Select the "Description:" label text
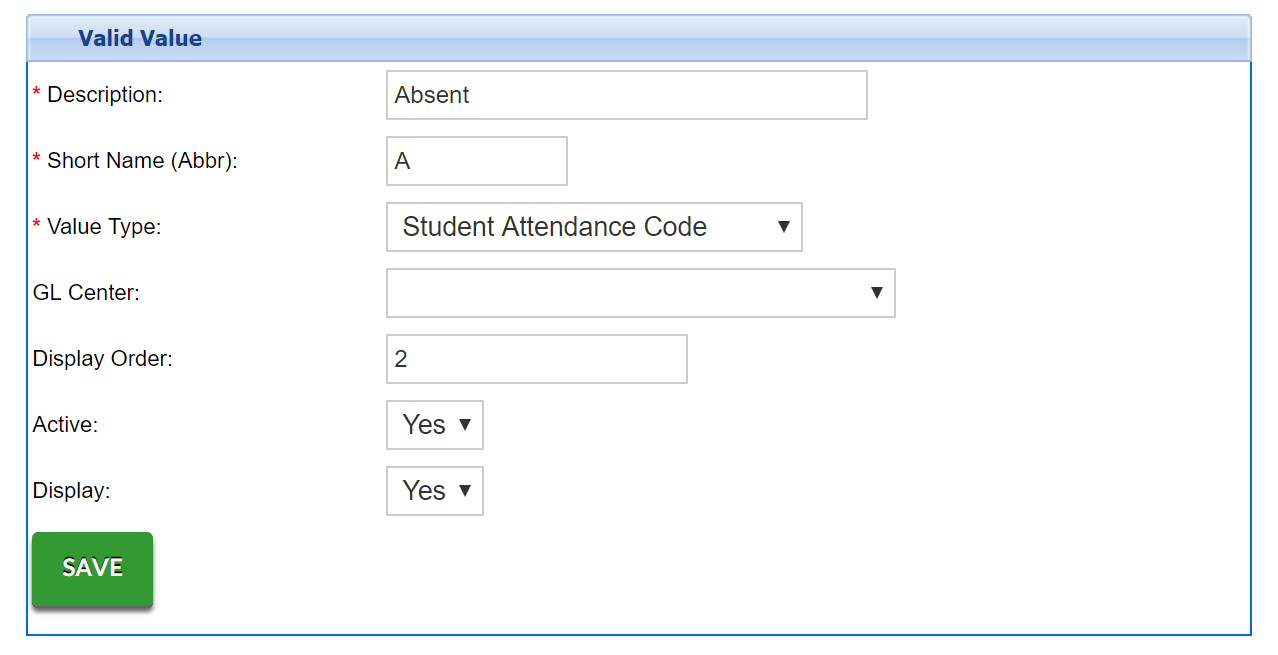This screenshot has width=1278, height=655. (105, 95)
